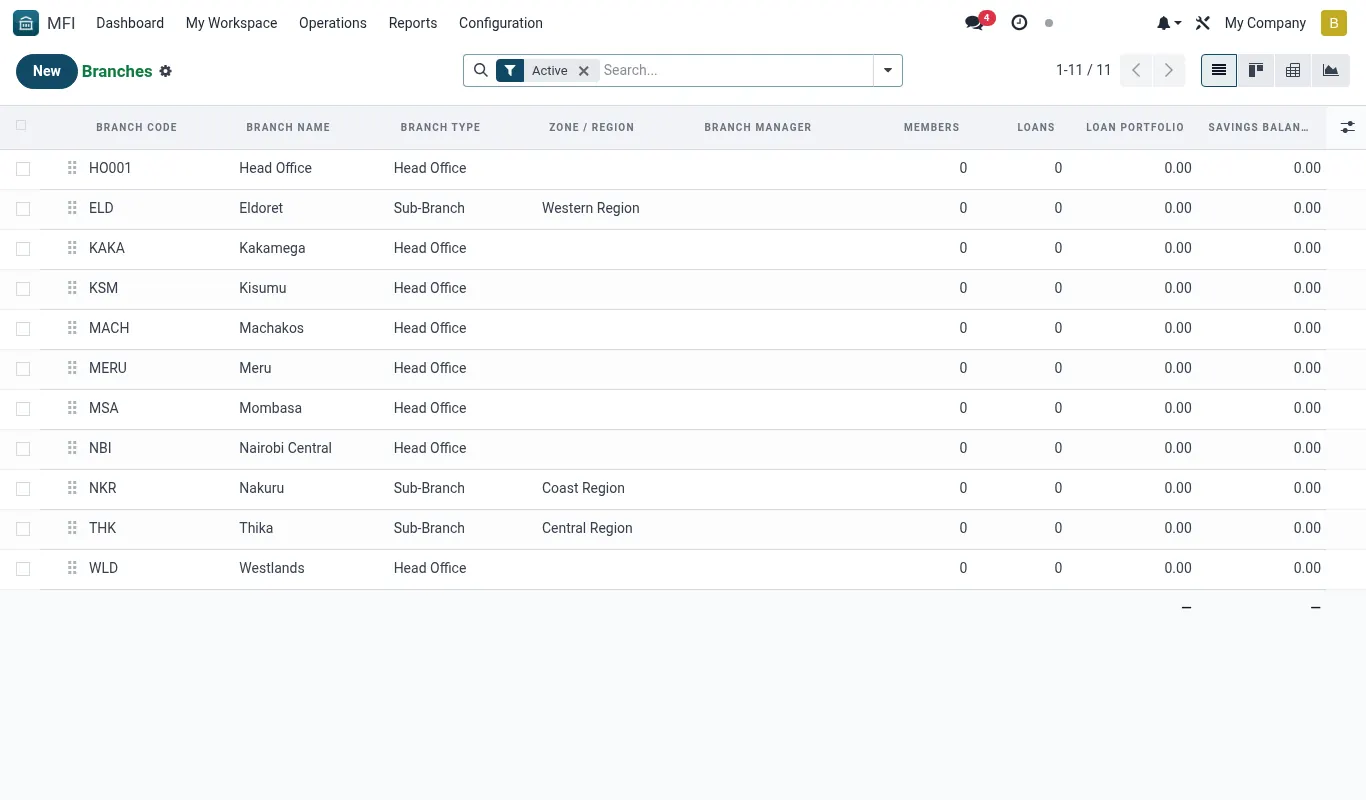1366x800 pixels.
Task: Switch to kanban view
Action: (1256, 70)
